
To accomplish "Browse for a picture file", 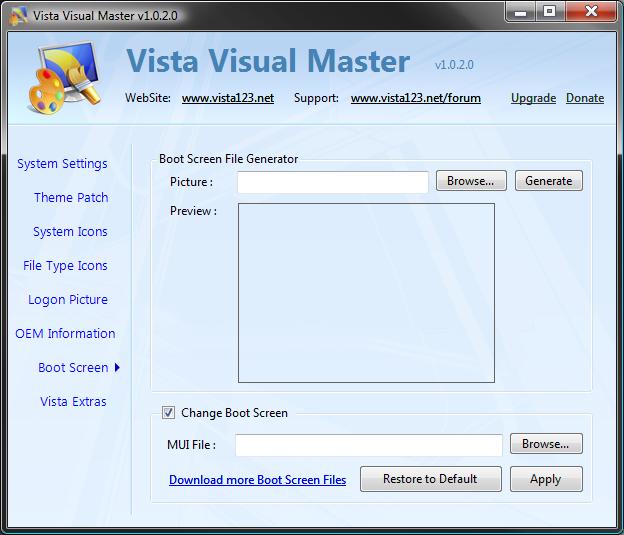I will point(471,181).
